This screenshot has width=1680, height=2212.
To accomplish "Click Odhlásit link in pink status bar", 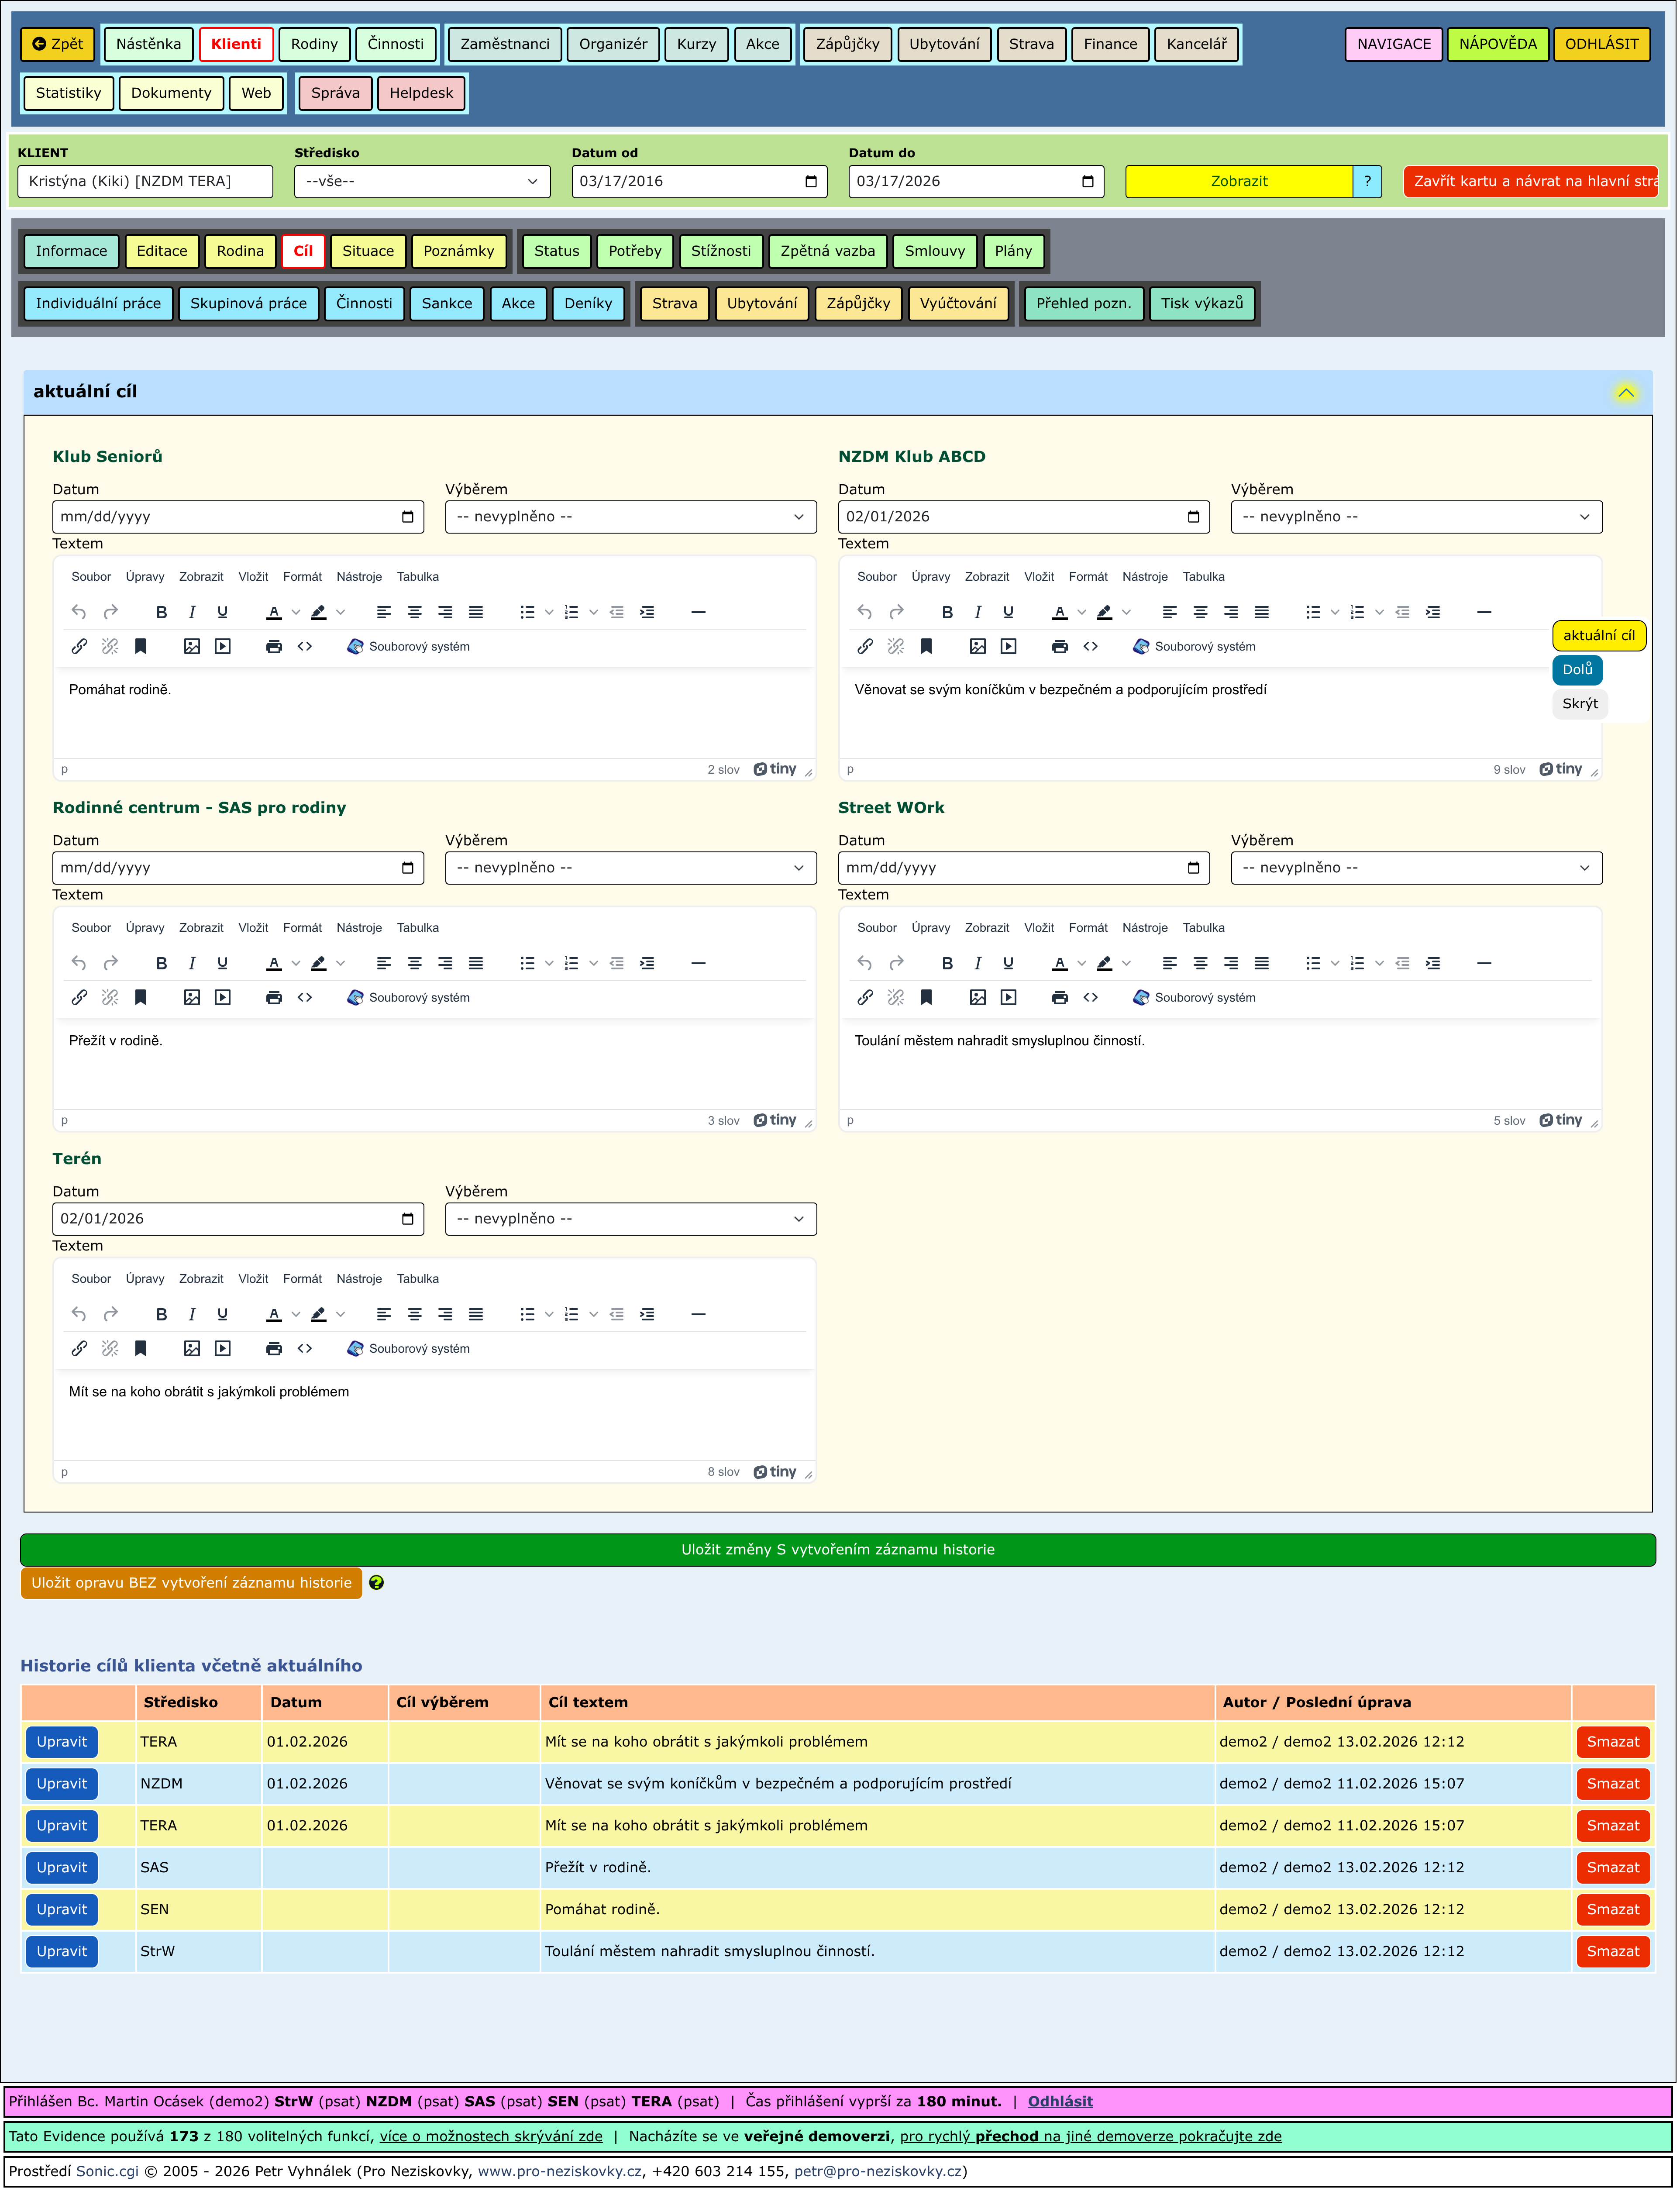I will (1060, 2102).
